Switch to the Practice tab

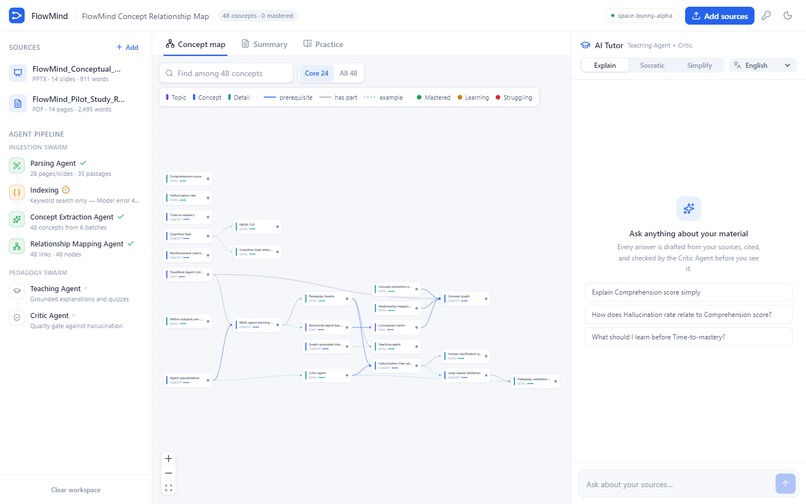tap(323, 44)
